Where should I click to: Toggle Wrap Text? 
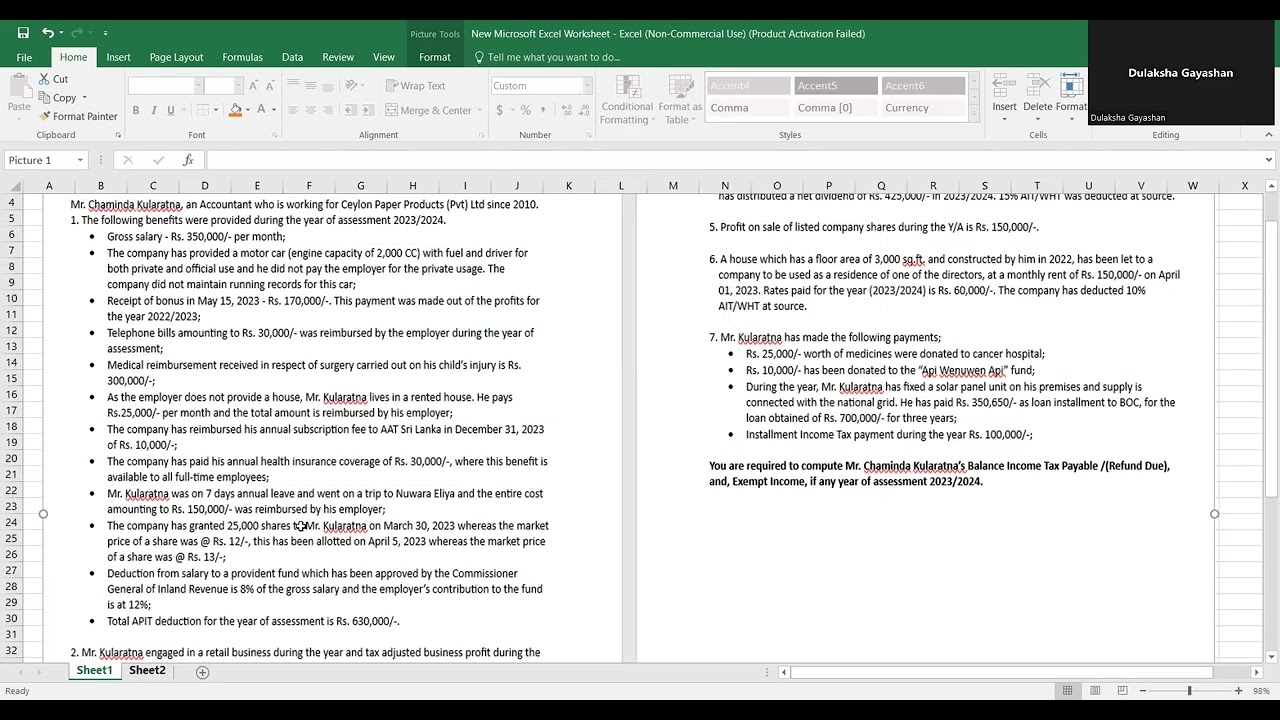pos(416,86)
